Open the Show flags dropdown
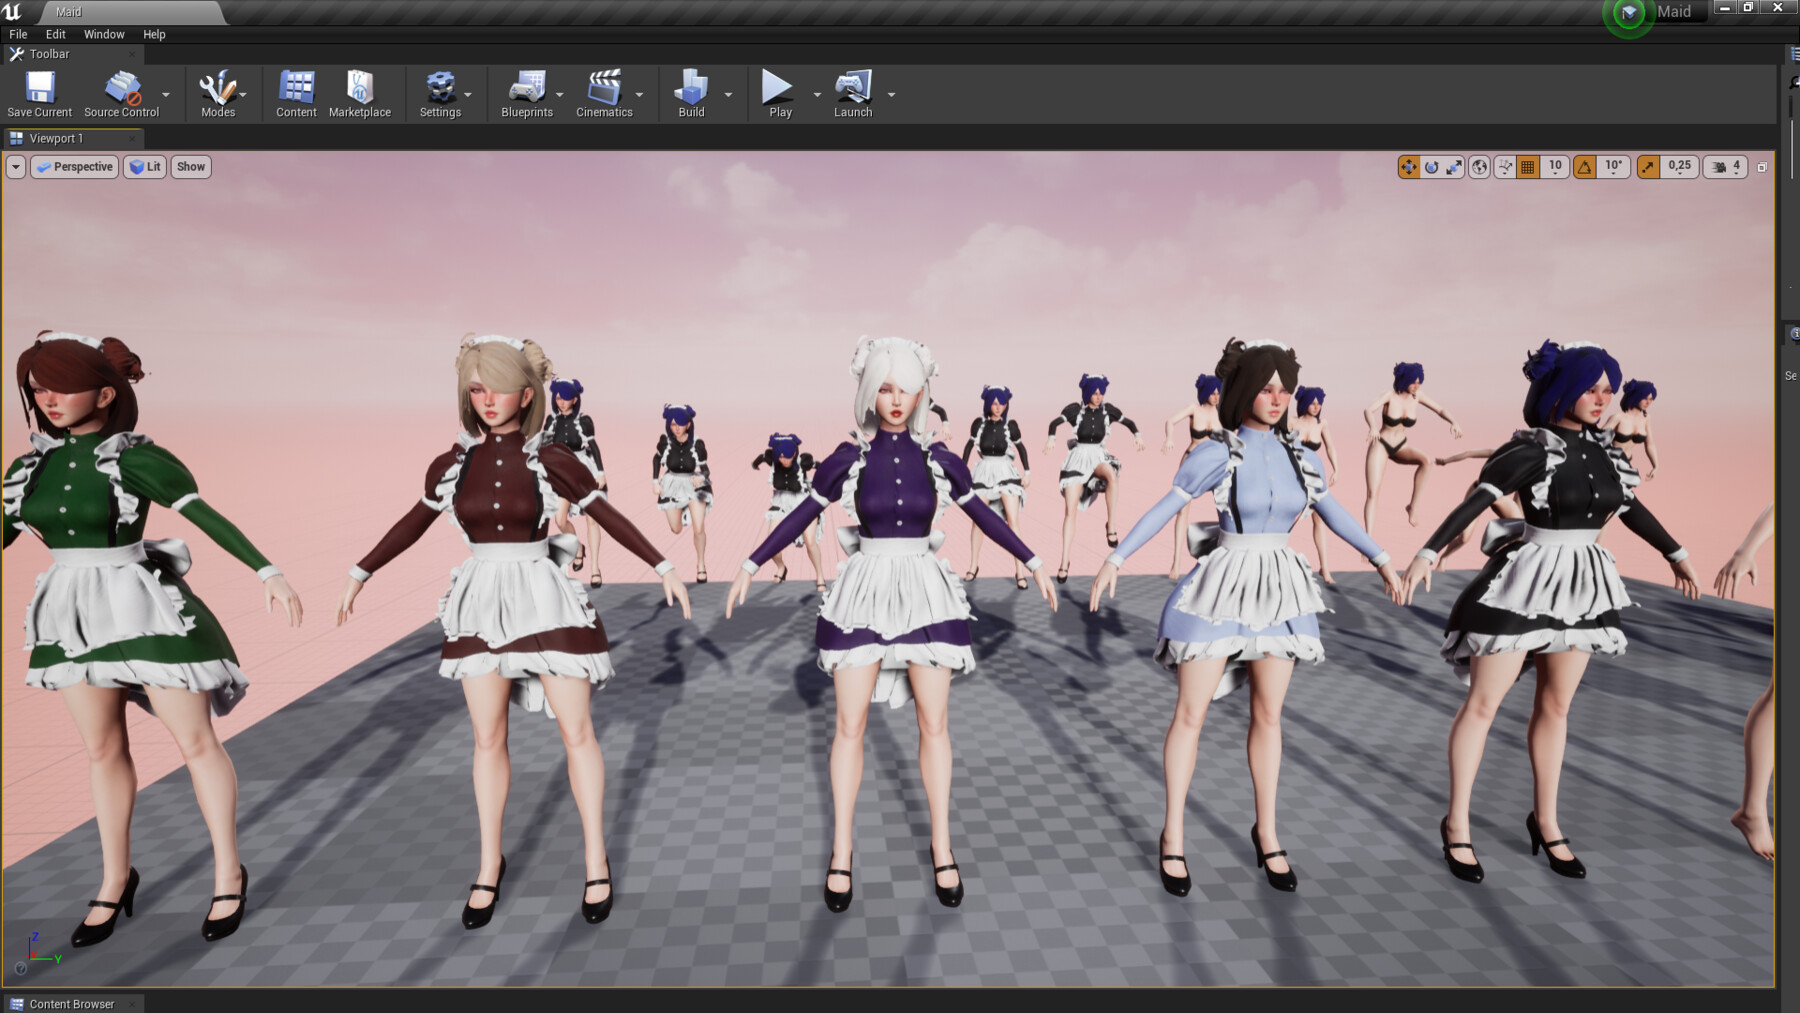The width and height of the screenshot is (1800, 1013). coord(190,167)
